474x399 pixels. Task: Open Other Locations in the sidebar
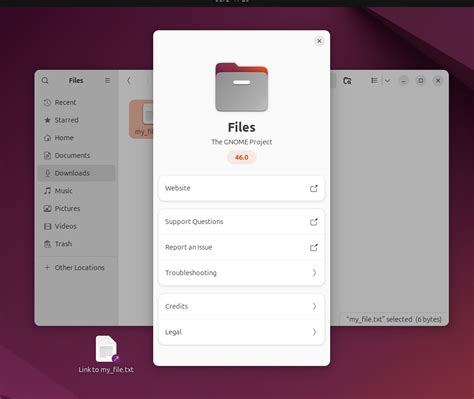coord(77,267)
